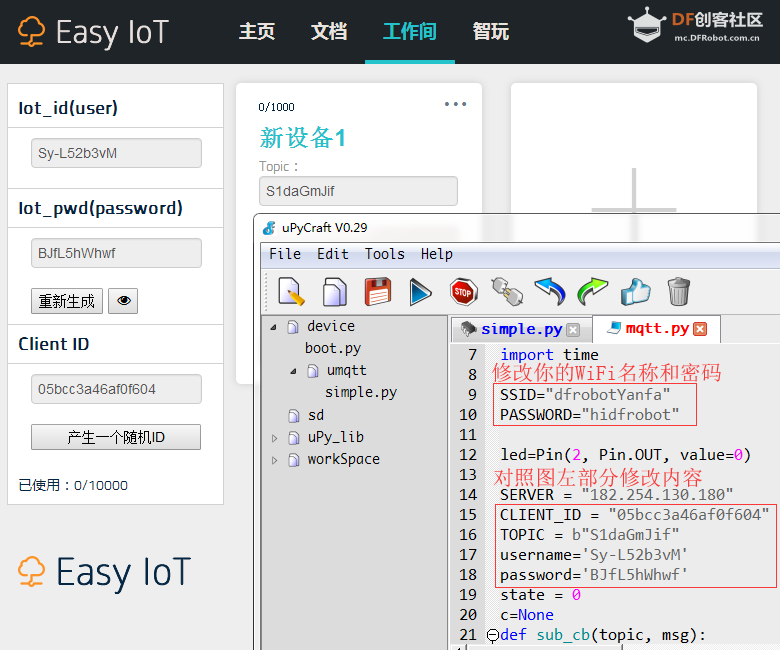Viewport: 780px width, 650px height.
Task: Click the Iot_pwd password input field
Action: click(x=116, y=253)
